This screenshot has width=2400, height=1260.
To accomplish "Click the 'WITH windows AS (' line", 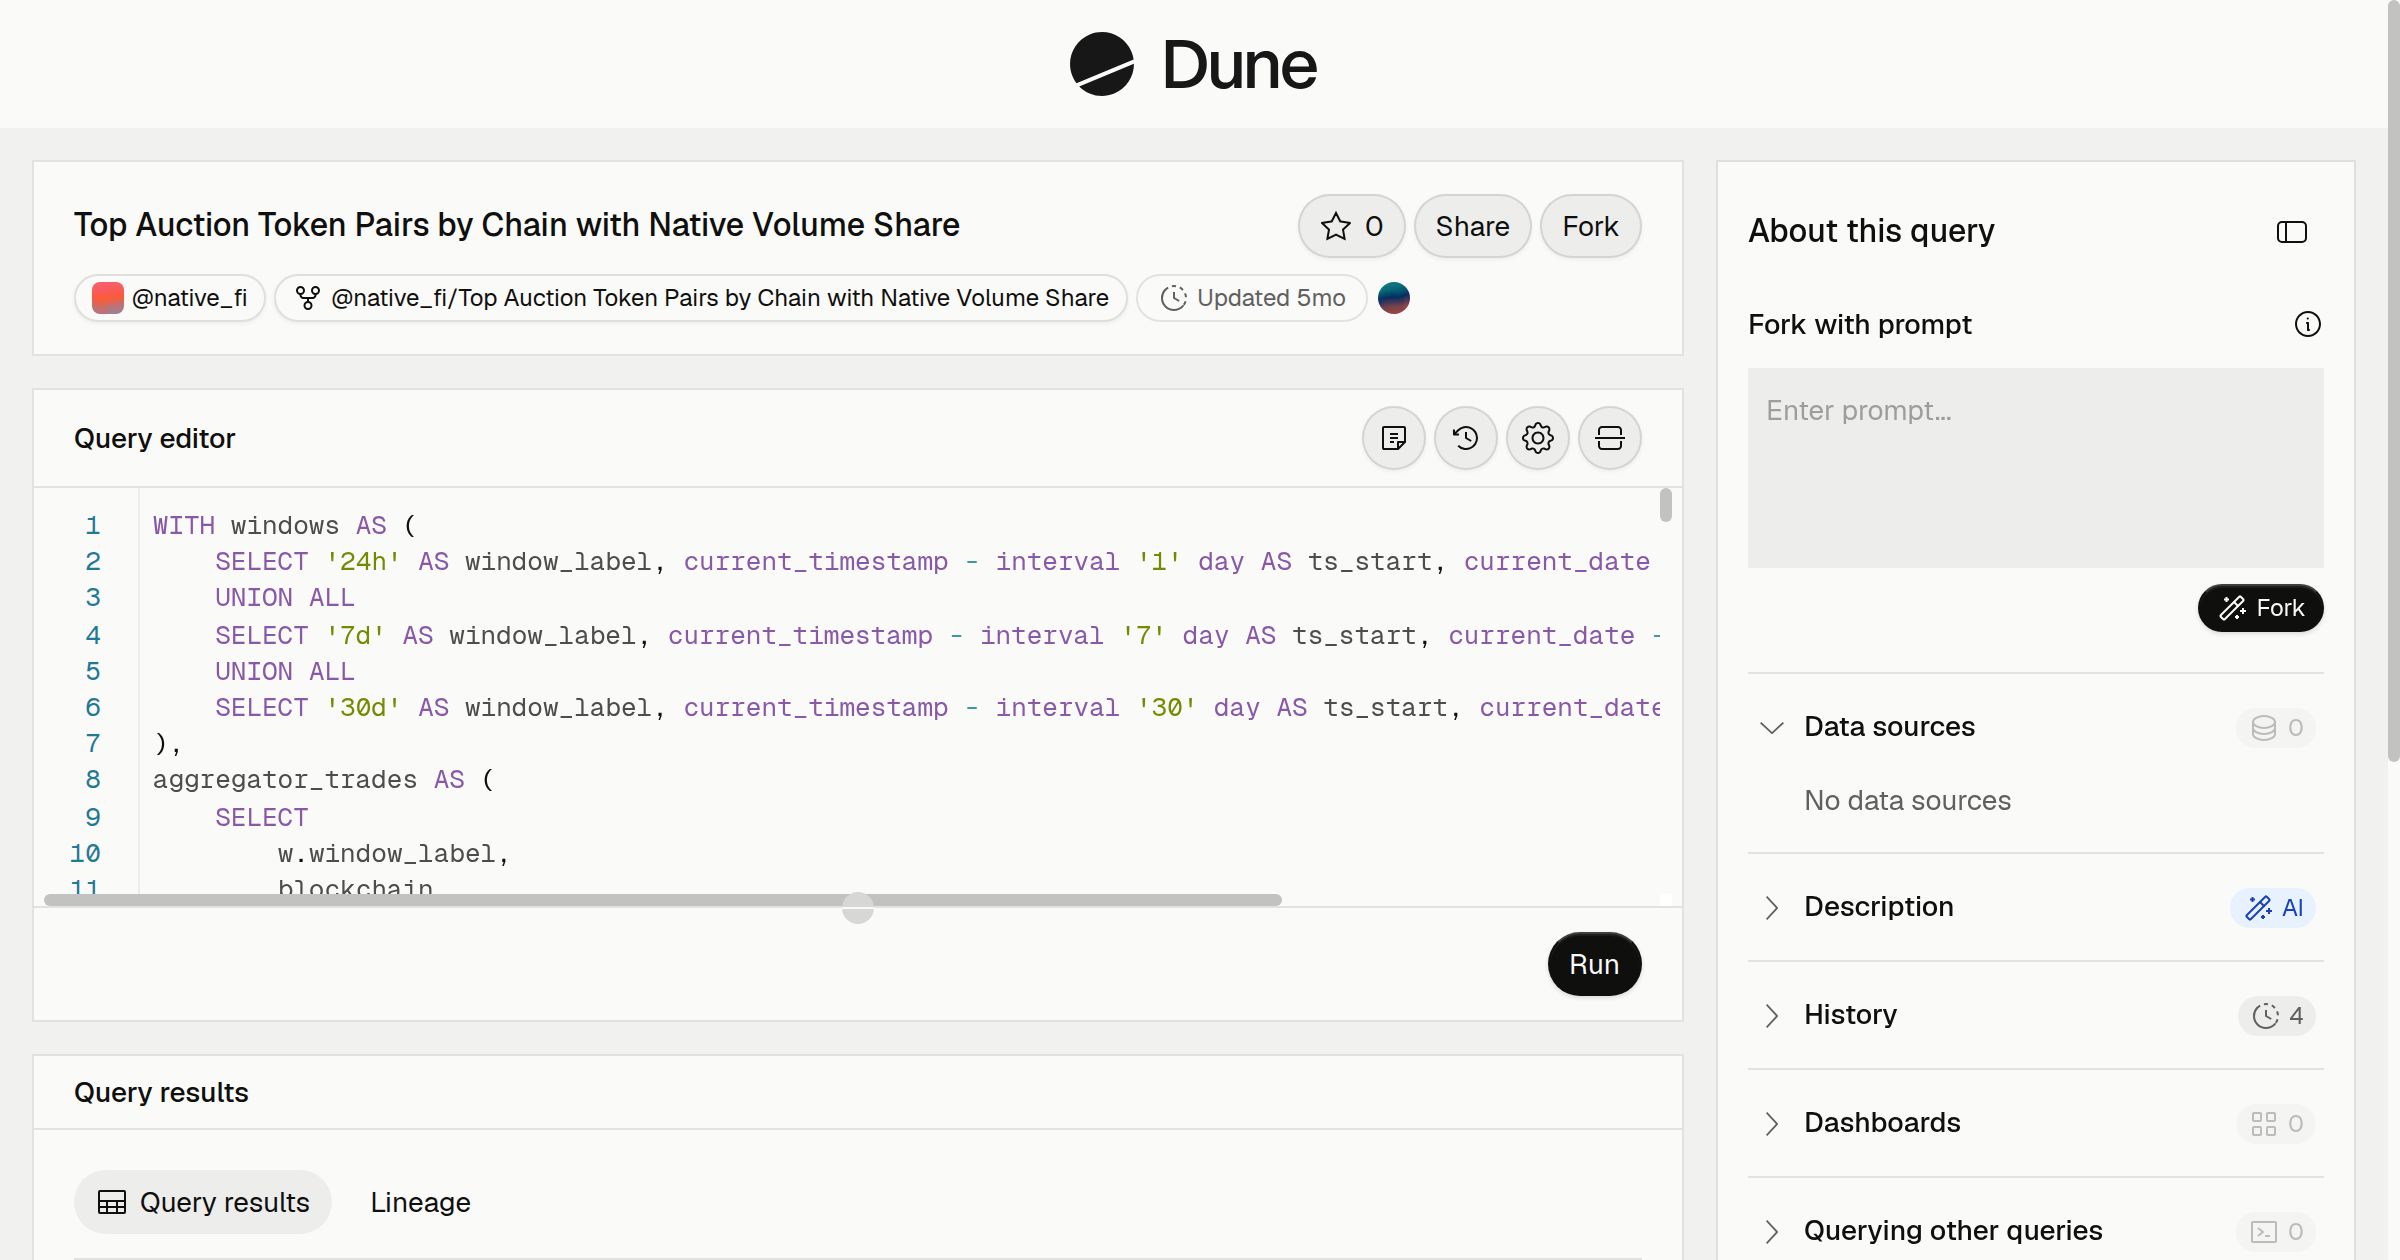I will point(284,526).
